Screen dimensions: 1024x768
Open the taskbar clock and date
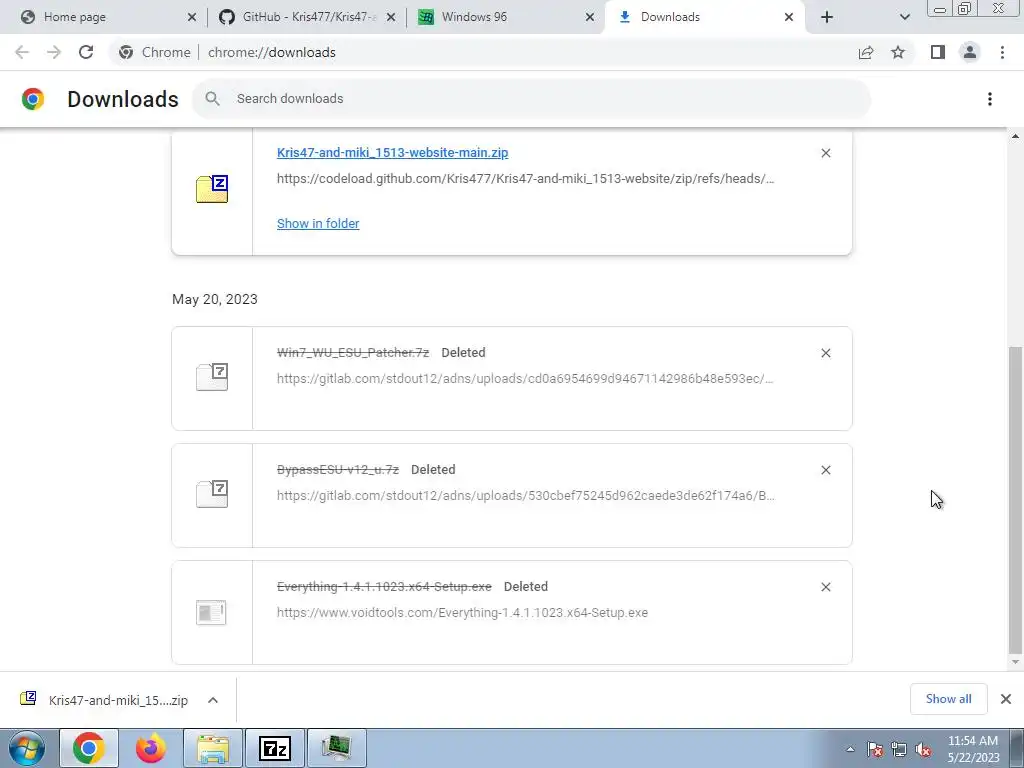pyautogui.click(x=973, y=749)
